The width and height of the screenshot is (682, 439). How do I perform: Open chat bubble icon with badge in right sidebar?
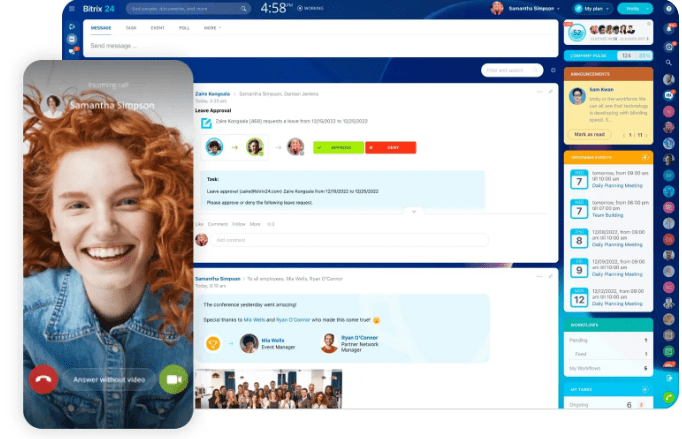click(669, 95)
